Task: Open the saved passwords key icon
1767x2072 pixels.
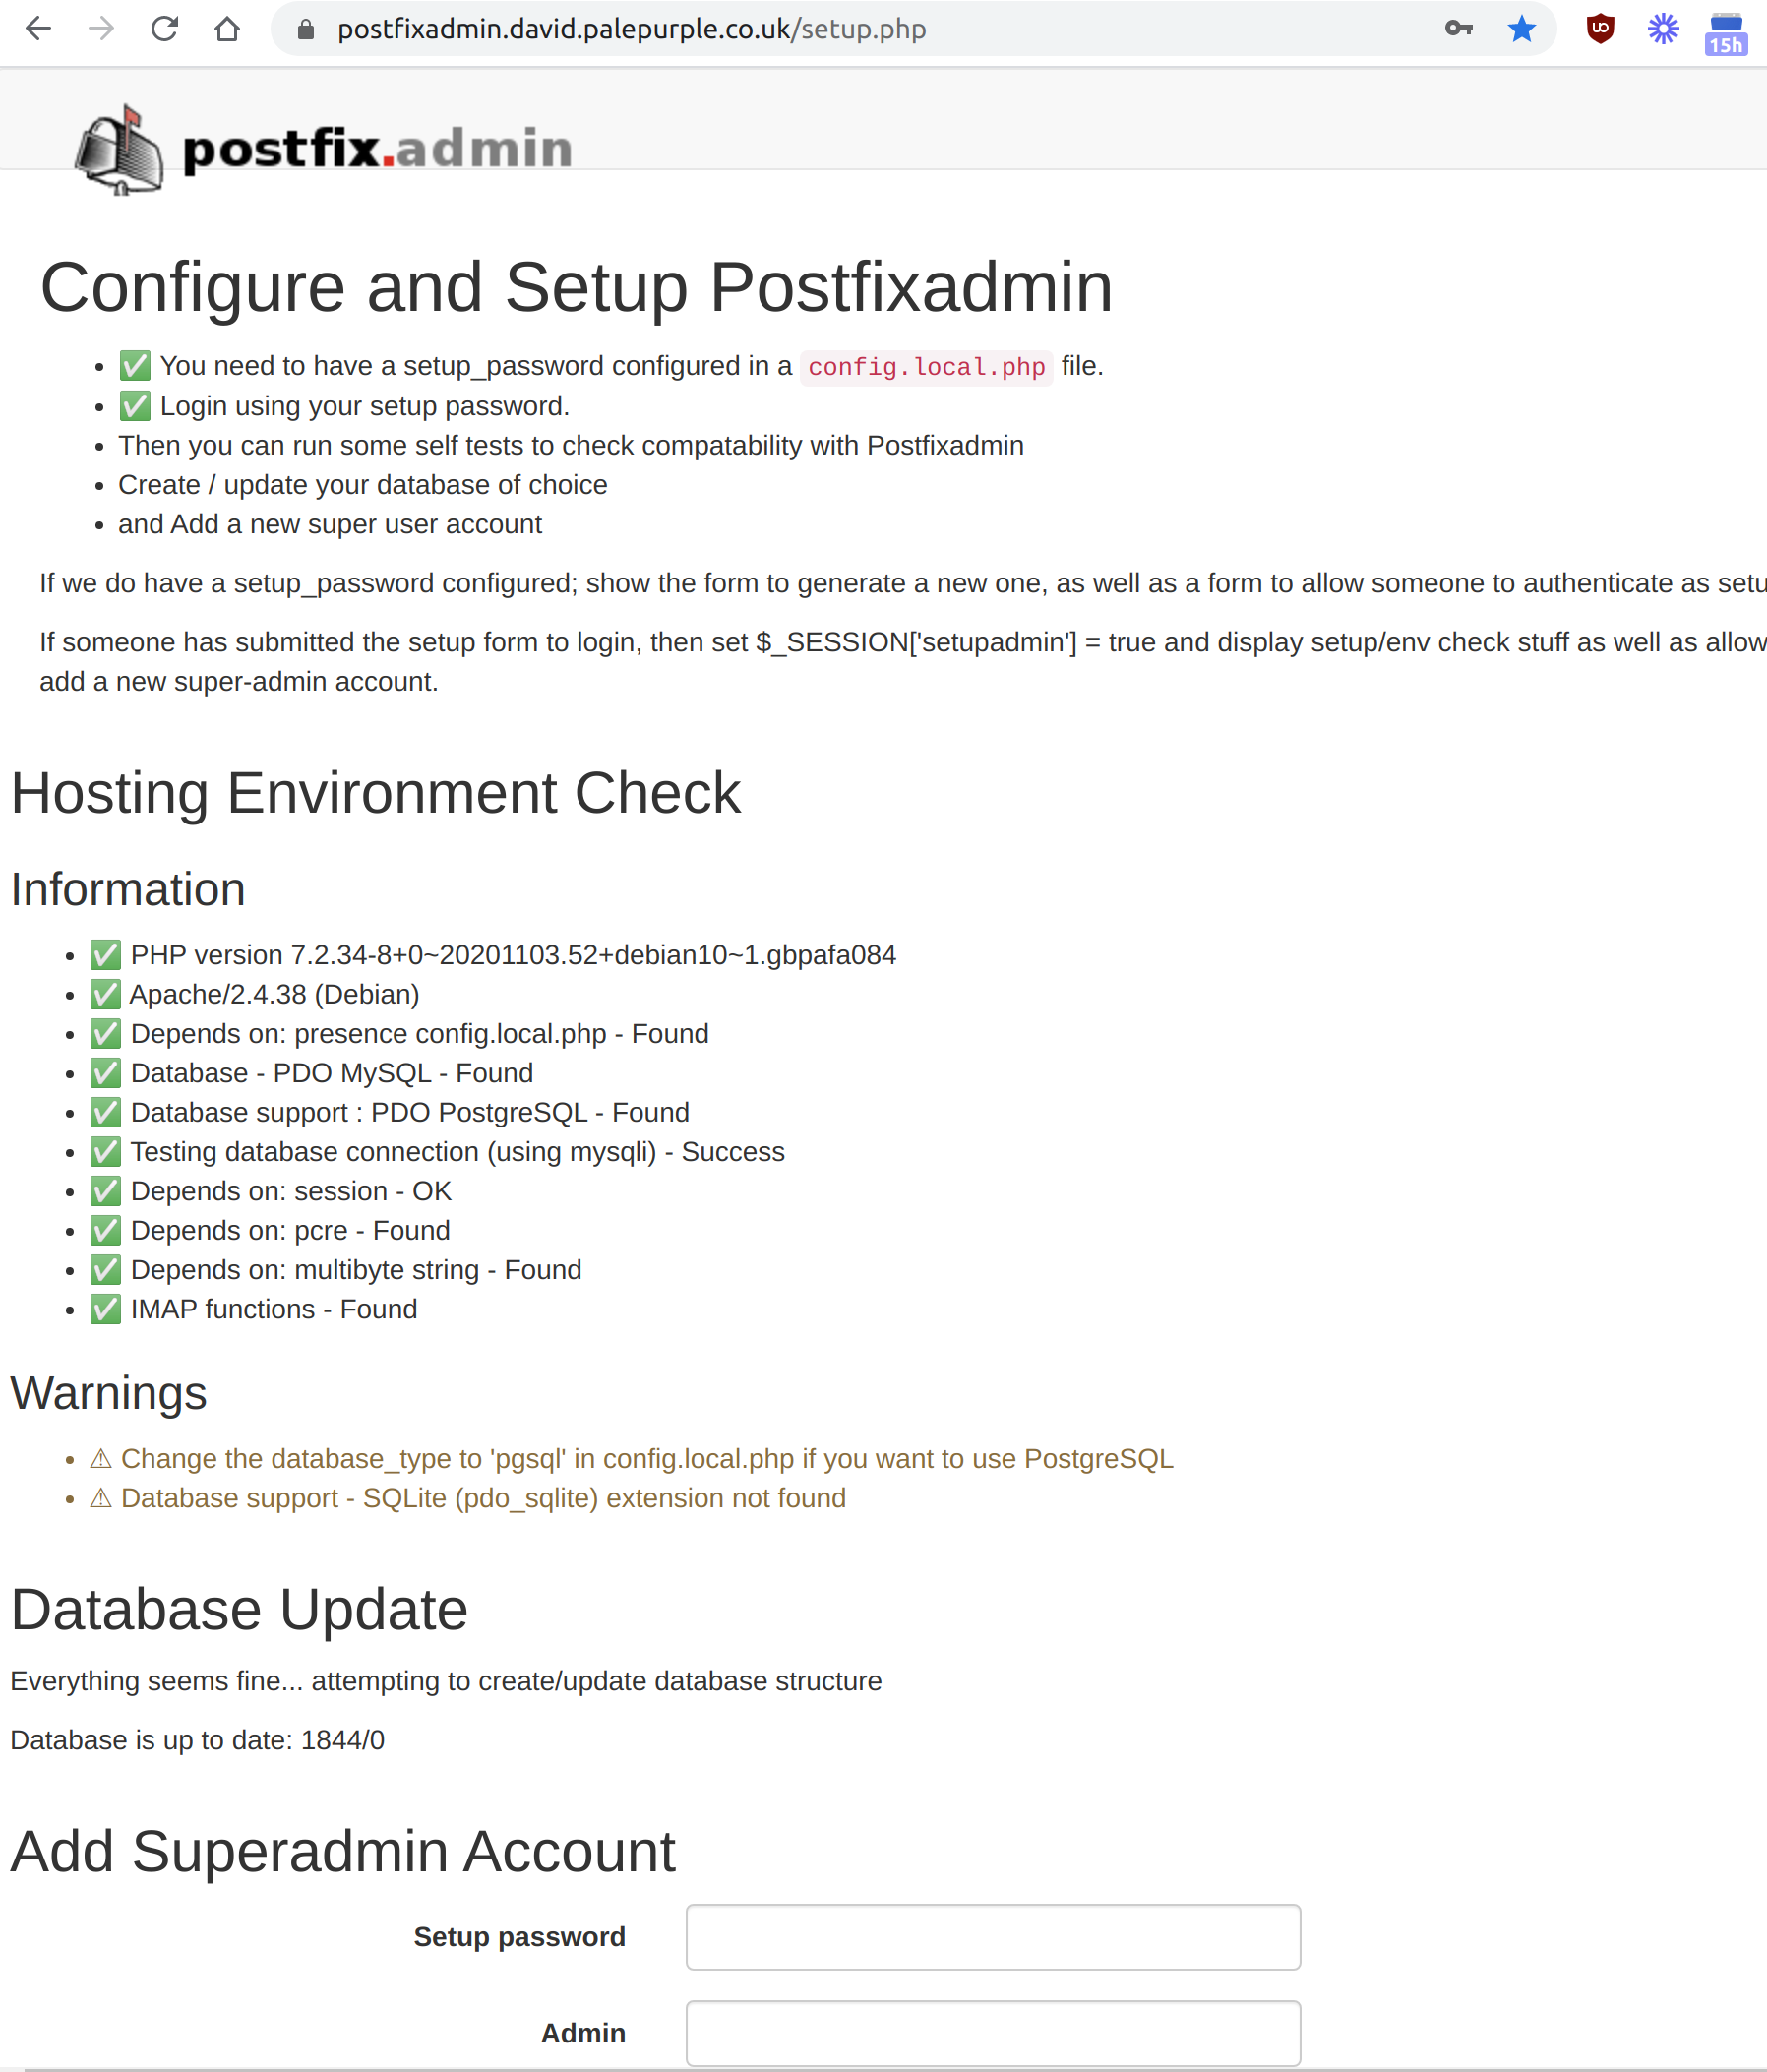Action: pyautogui.click(x=1459, y=29)
